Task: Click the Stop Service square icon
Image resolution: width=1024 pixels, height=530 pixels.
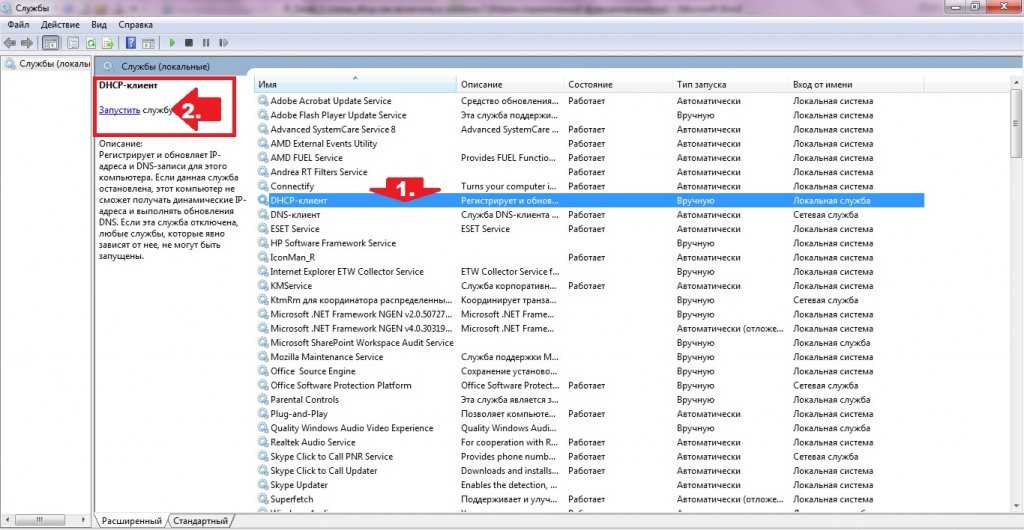Action: pyautogui.click(x=188, y=43)
